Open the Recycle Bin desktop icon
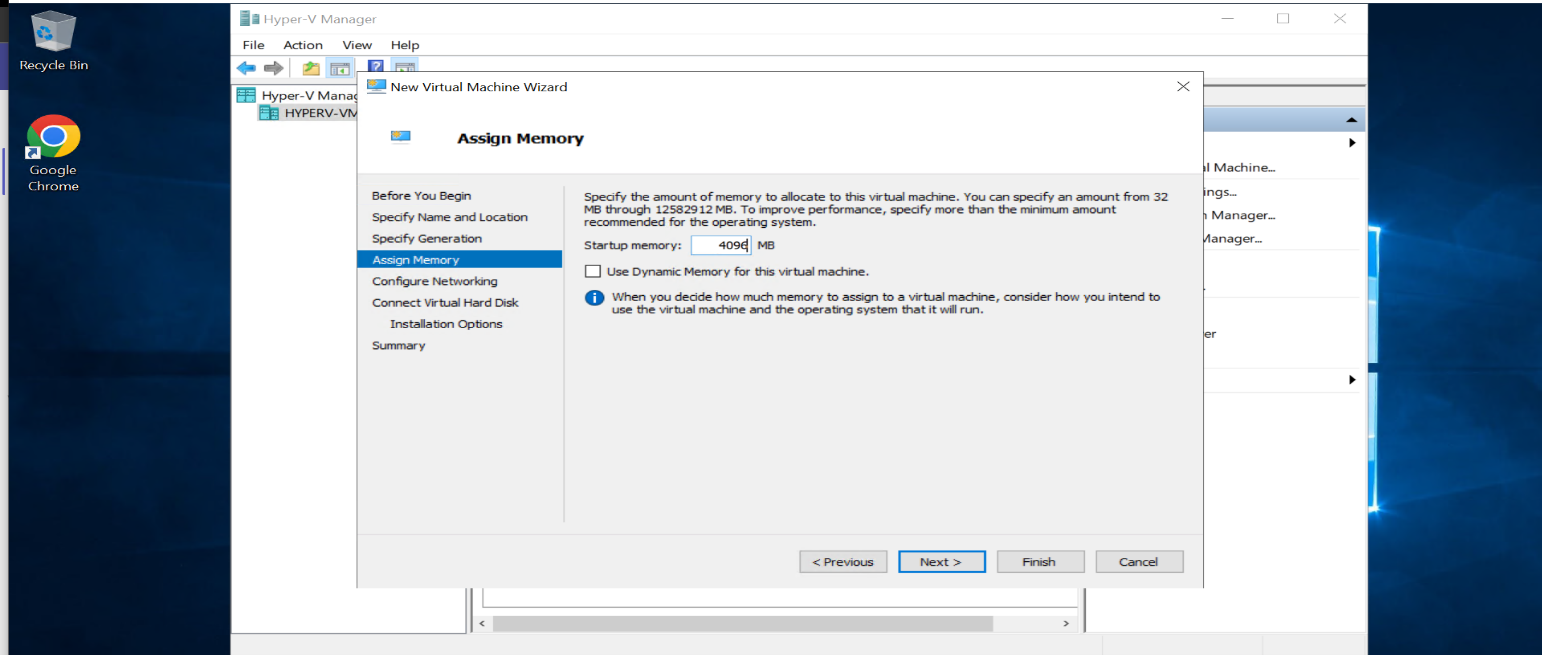 click(53, 41)
